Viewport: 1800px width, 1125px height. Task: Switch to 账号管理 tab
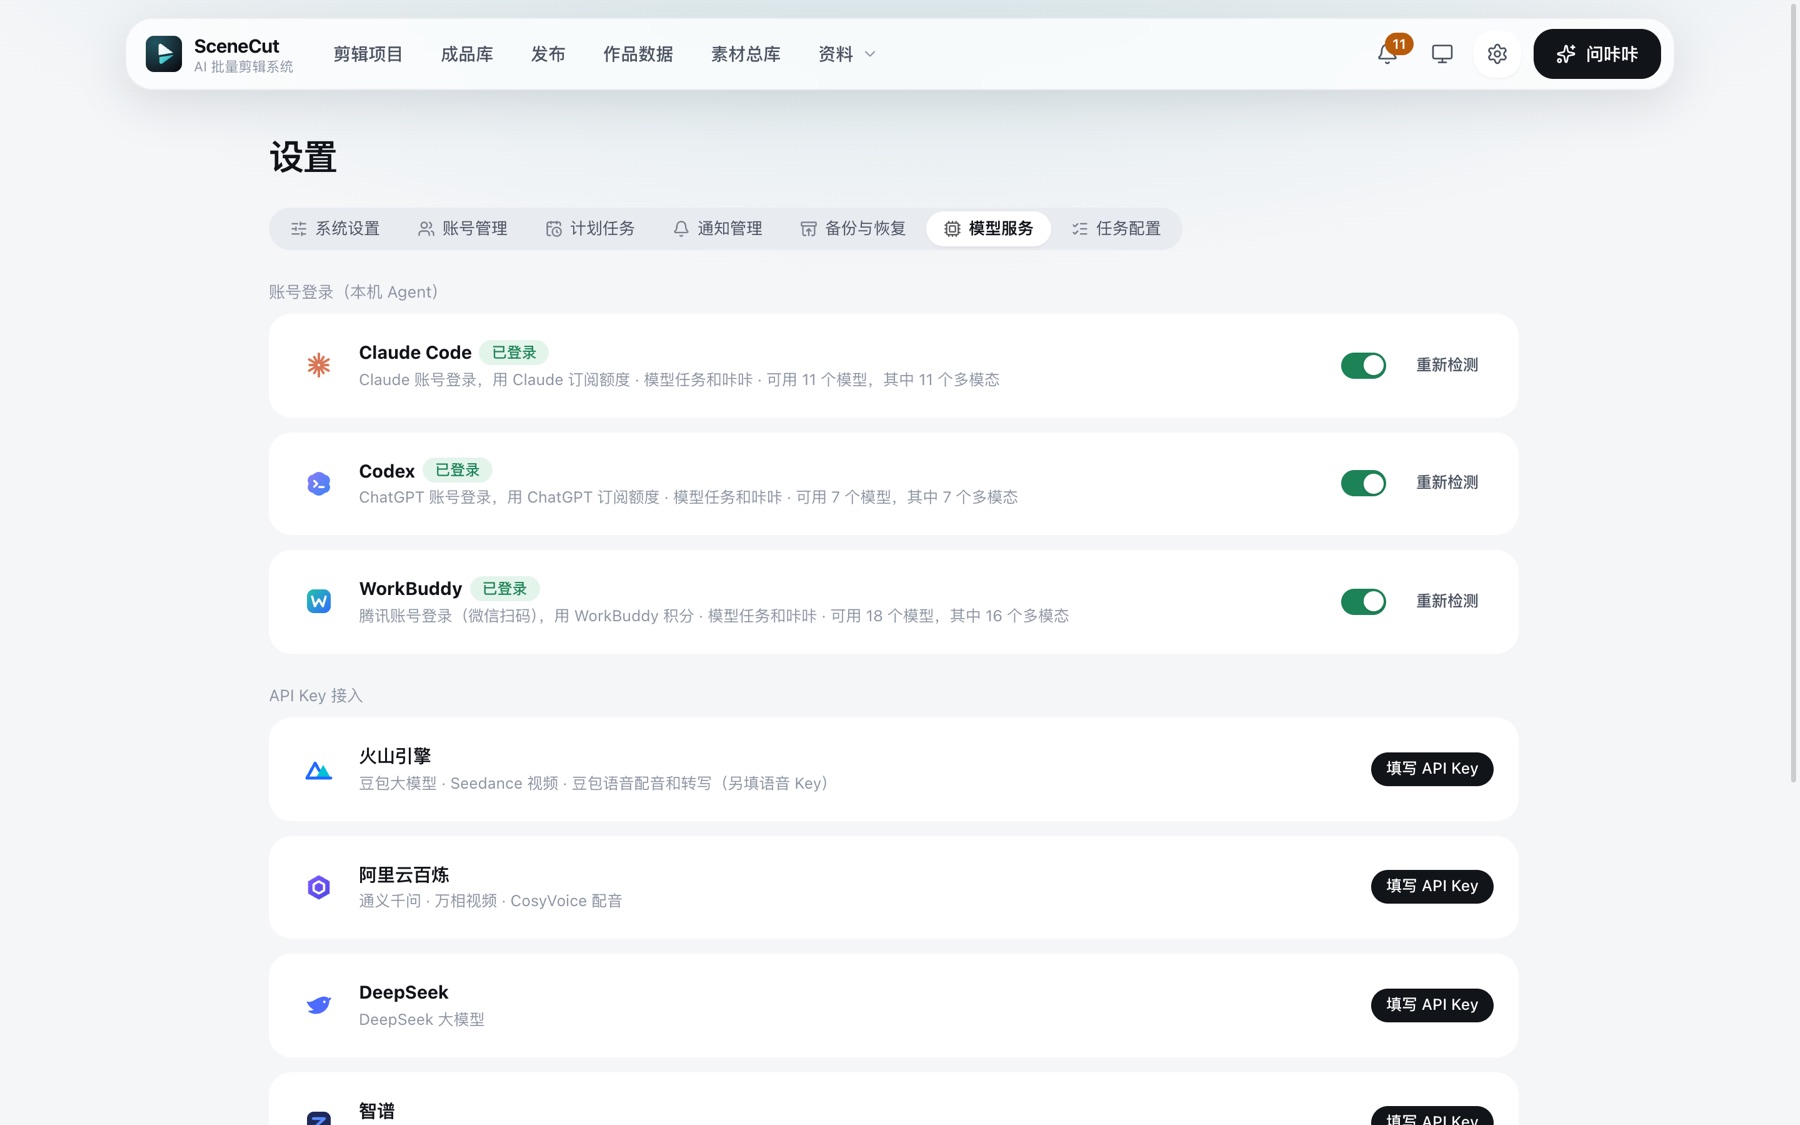(463, 229)
